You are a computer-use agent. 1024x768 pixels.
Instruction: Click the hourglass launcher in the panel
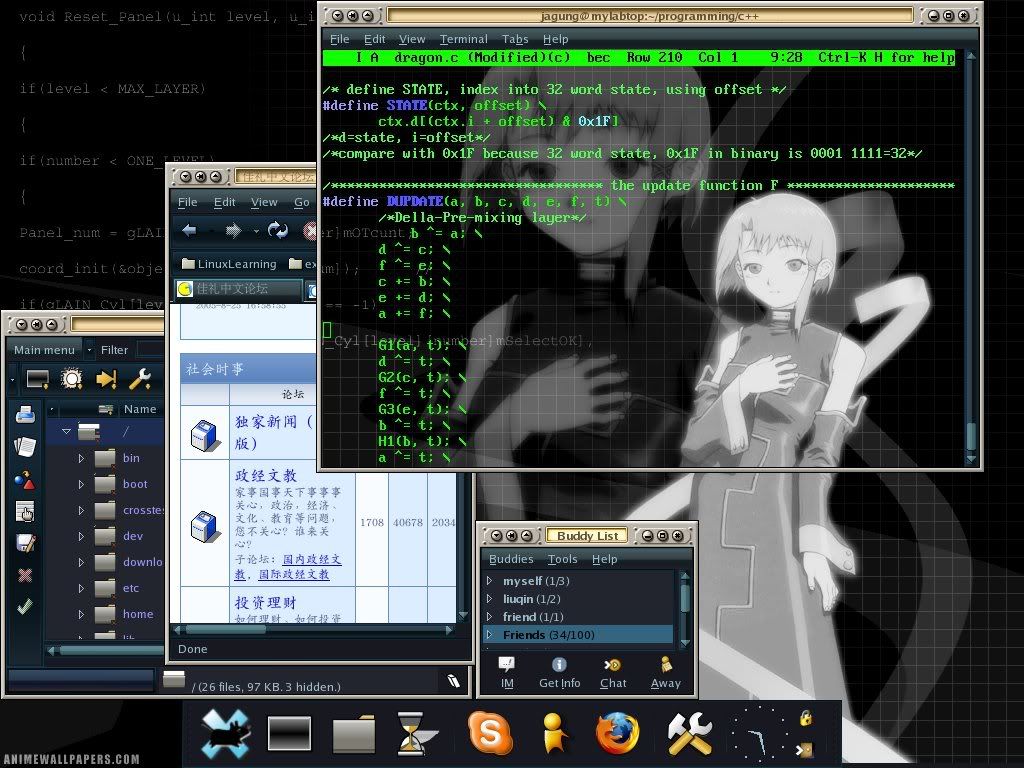tap(417, 733)
